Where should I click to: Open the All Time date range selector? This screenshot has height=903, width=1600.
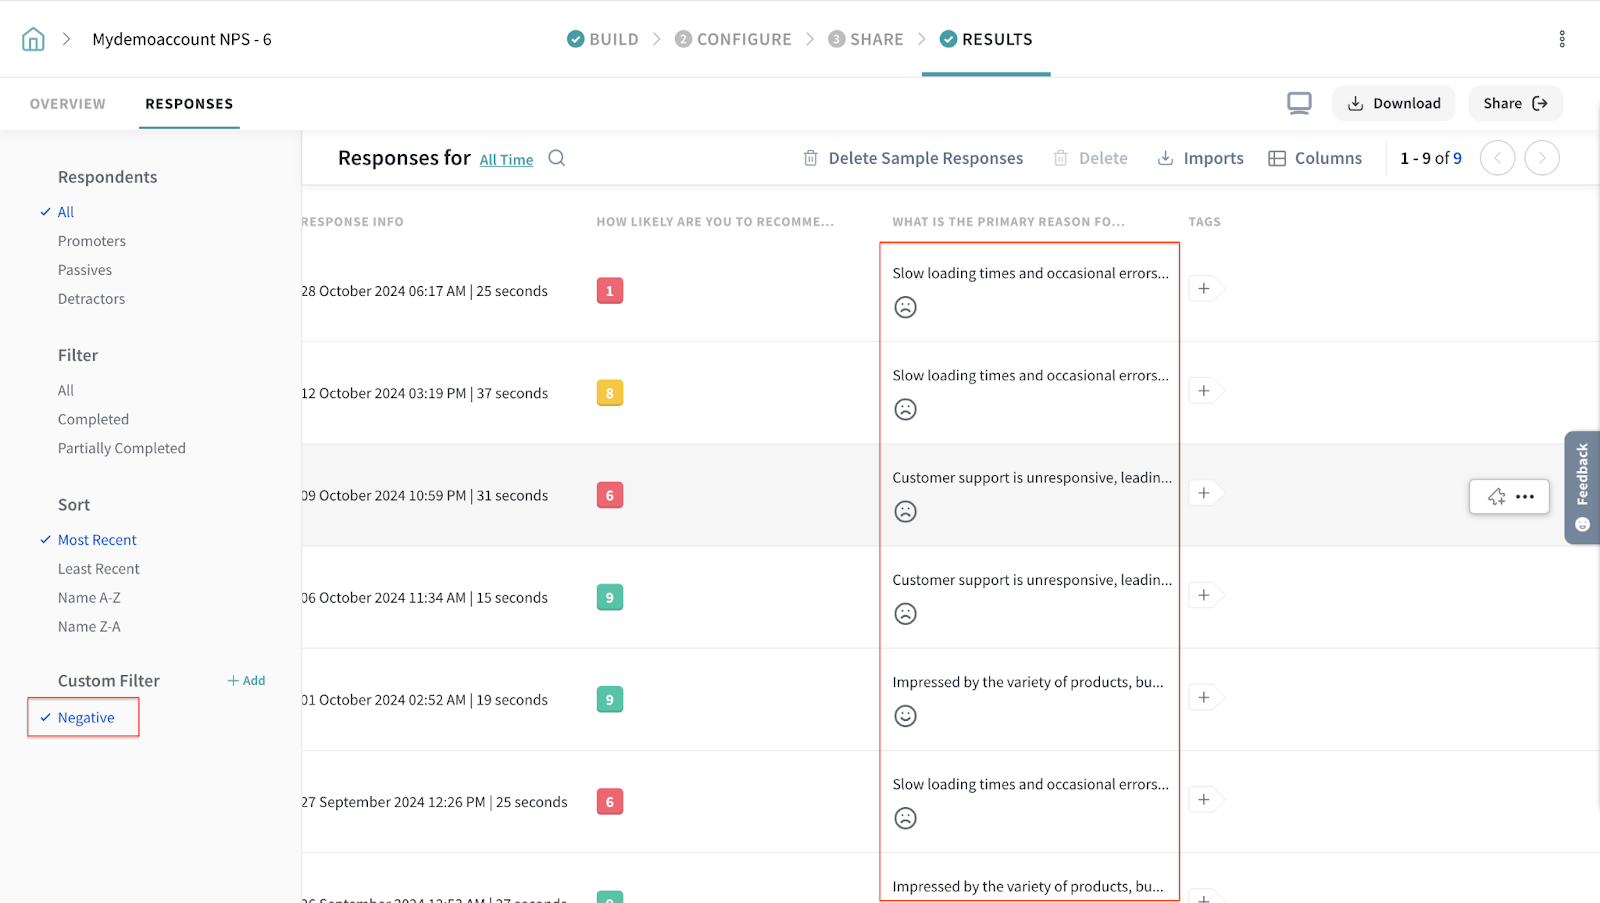(506, 160)
